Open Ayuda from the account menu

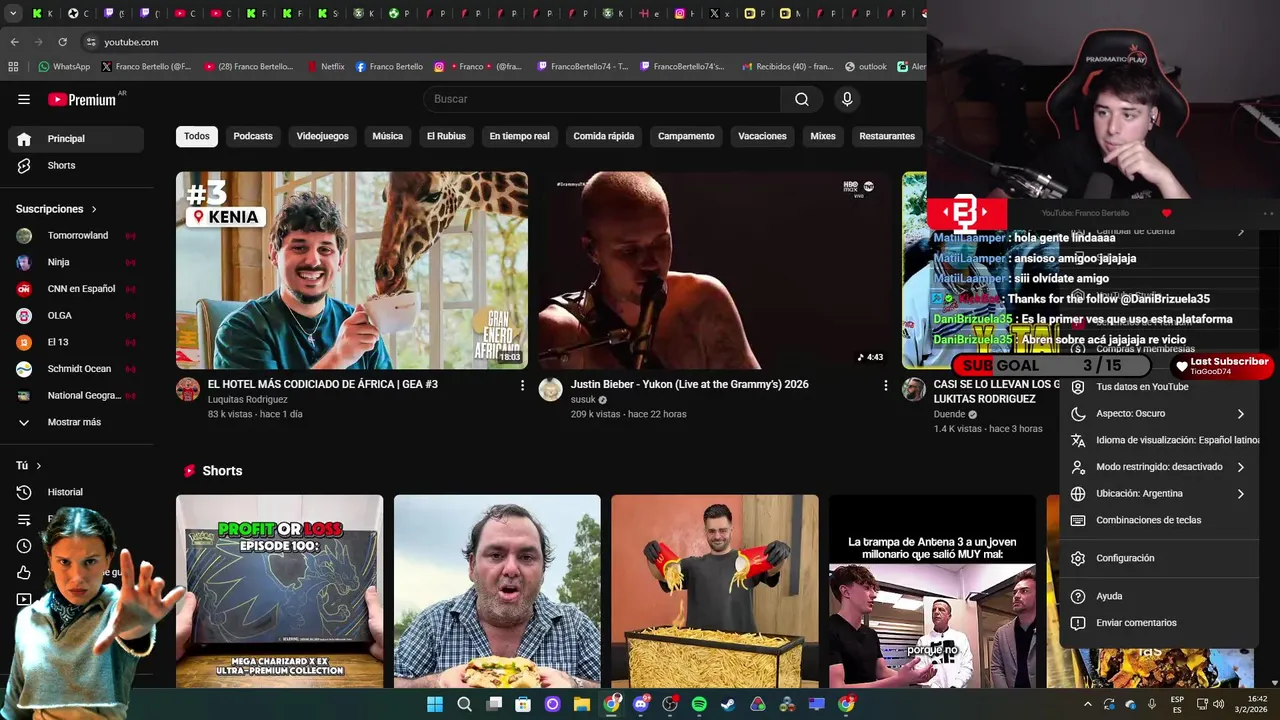coord(1159,596)
